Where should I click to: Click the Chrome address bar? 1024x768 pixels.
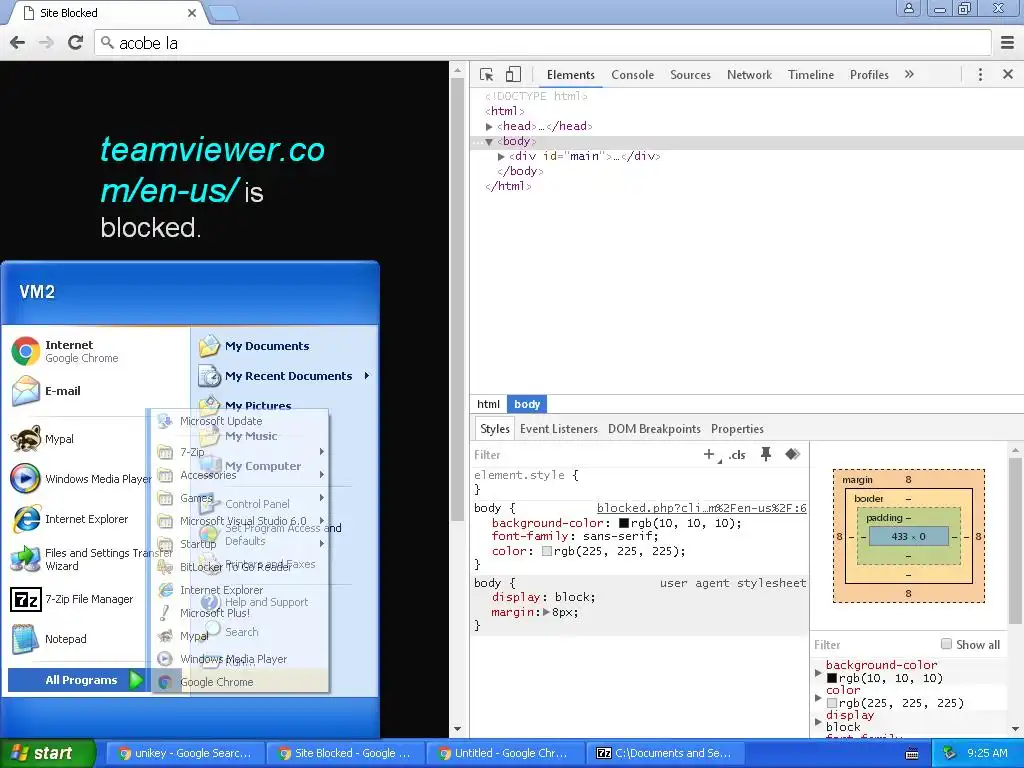[x=543, y=43]
